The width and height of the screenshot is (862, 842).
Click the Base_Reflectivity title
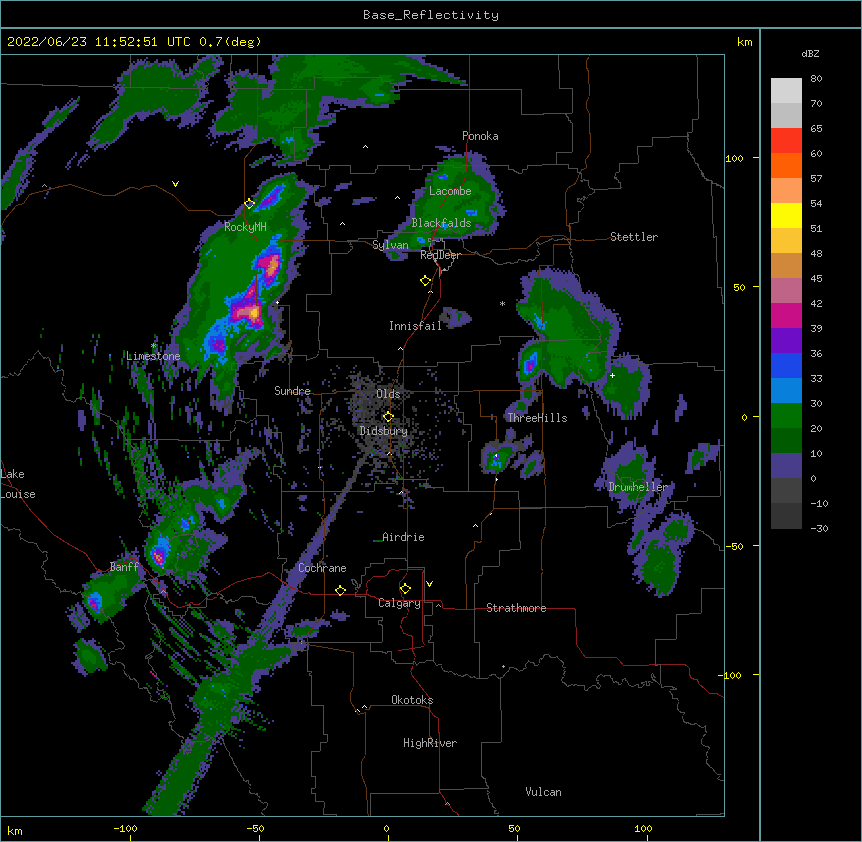click(x=431, y=15)
